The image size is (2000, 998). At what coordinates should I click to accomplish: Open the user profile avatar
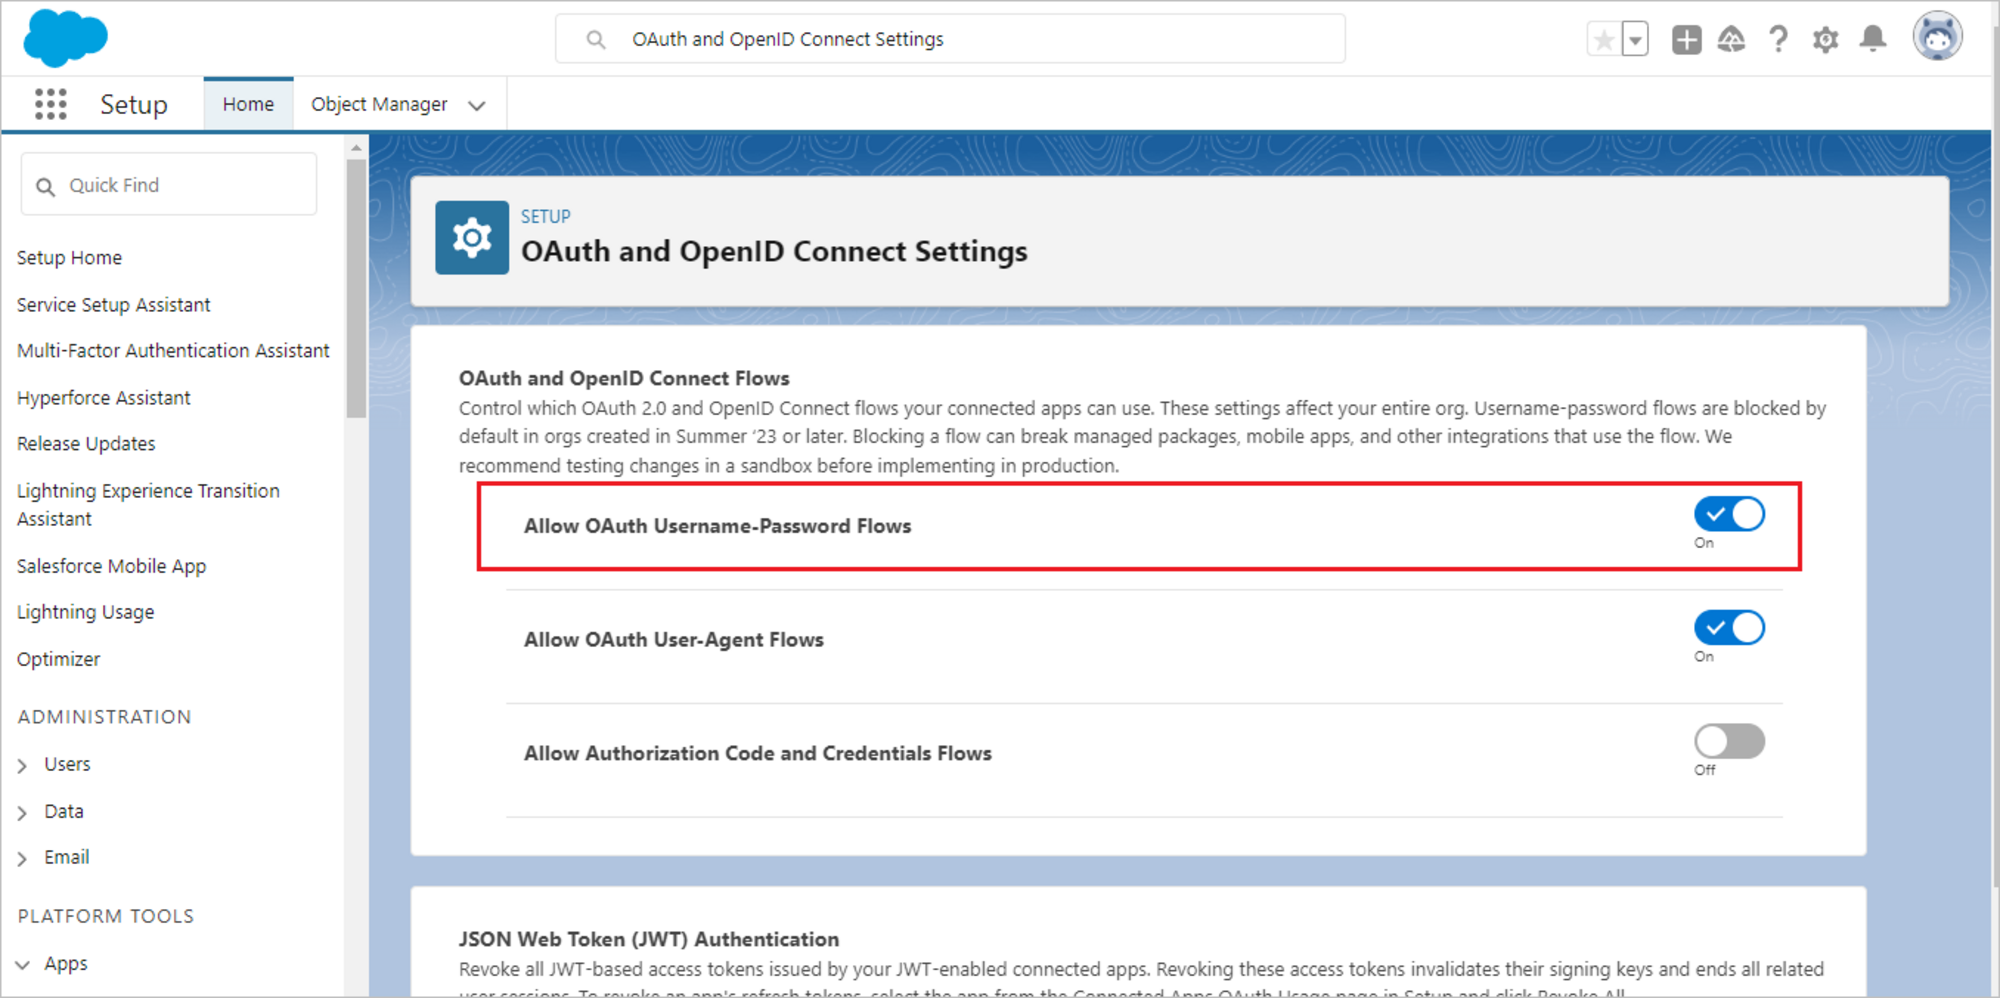coord(1937,38)
